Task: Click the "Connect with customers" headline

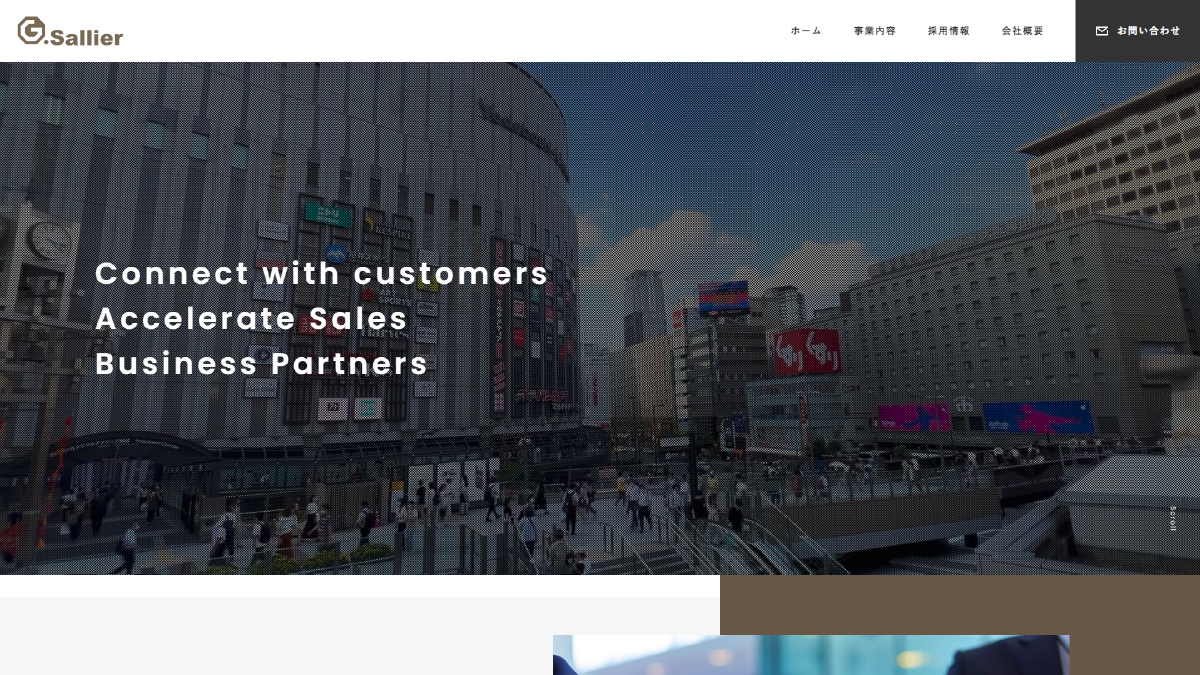Action: point(322,273)
